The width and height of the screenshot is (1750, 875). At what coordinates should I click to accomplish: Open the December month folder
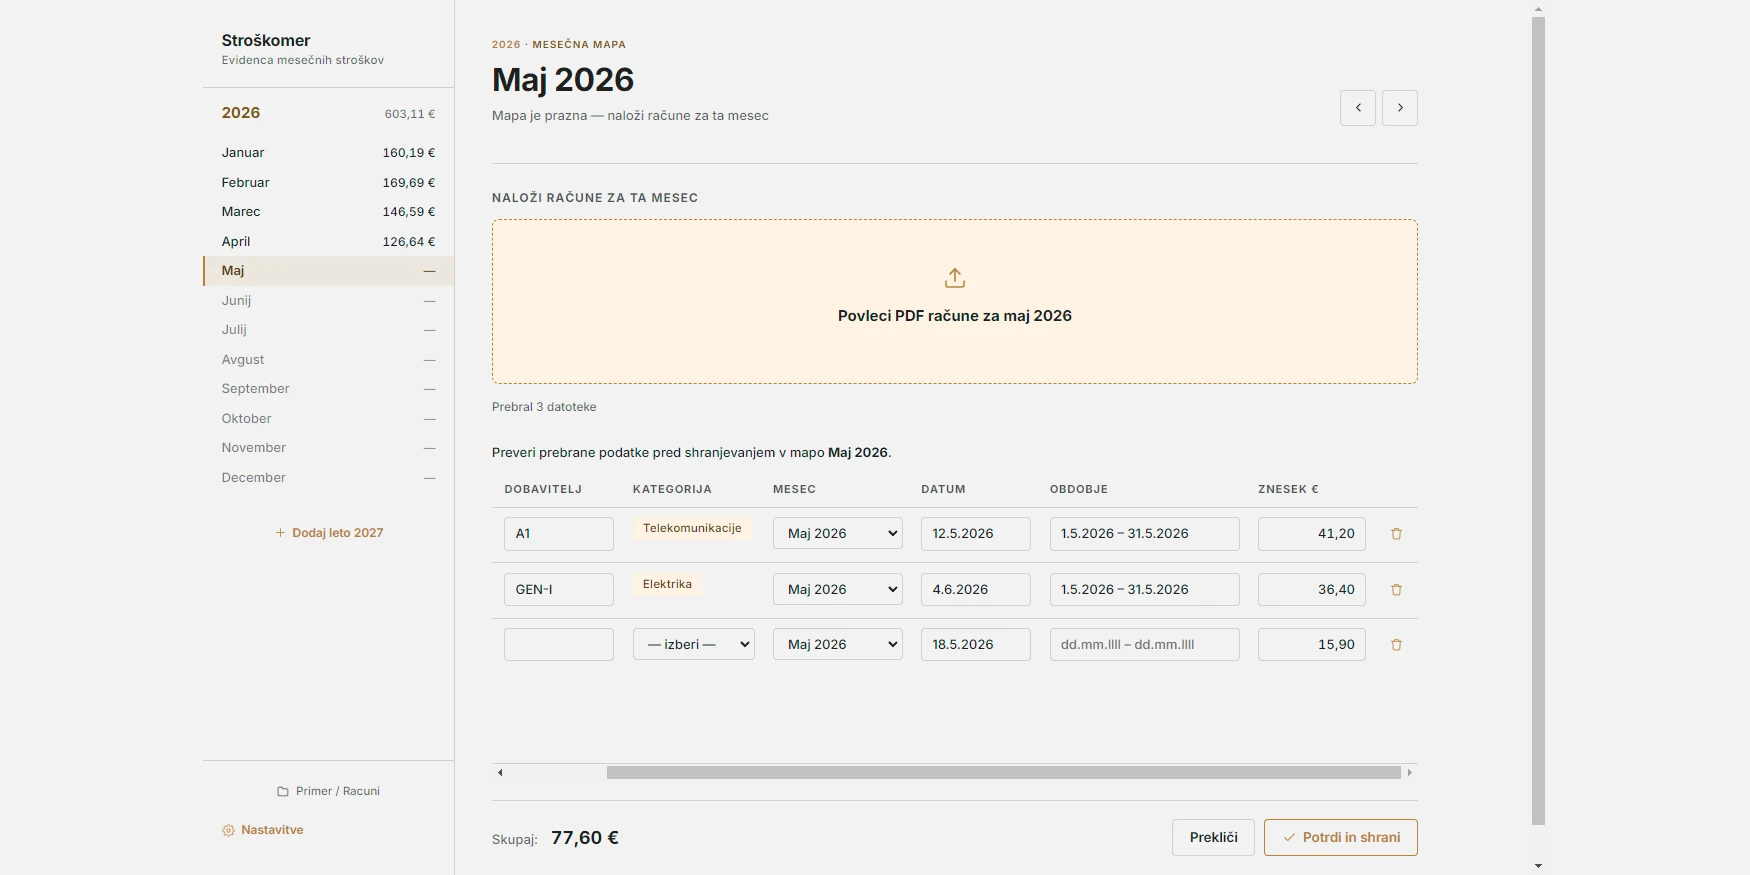coord(329,478)
